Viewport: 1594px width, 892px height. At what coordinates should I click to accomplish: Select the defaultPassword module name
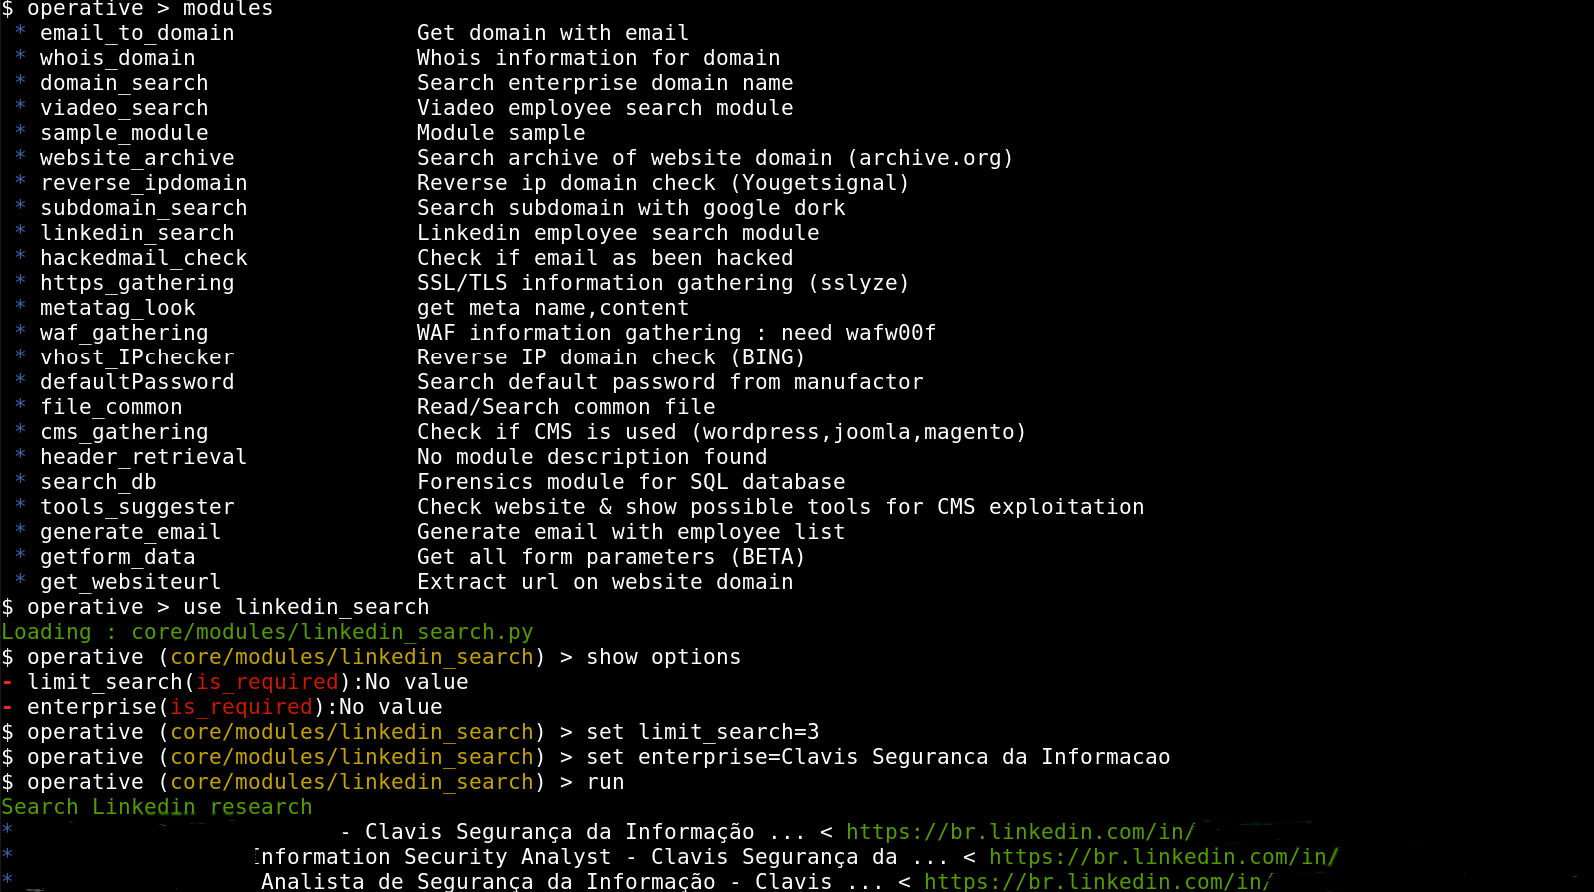(137, 382)
